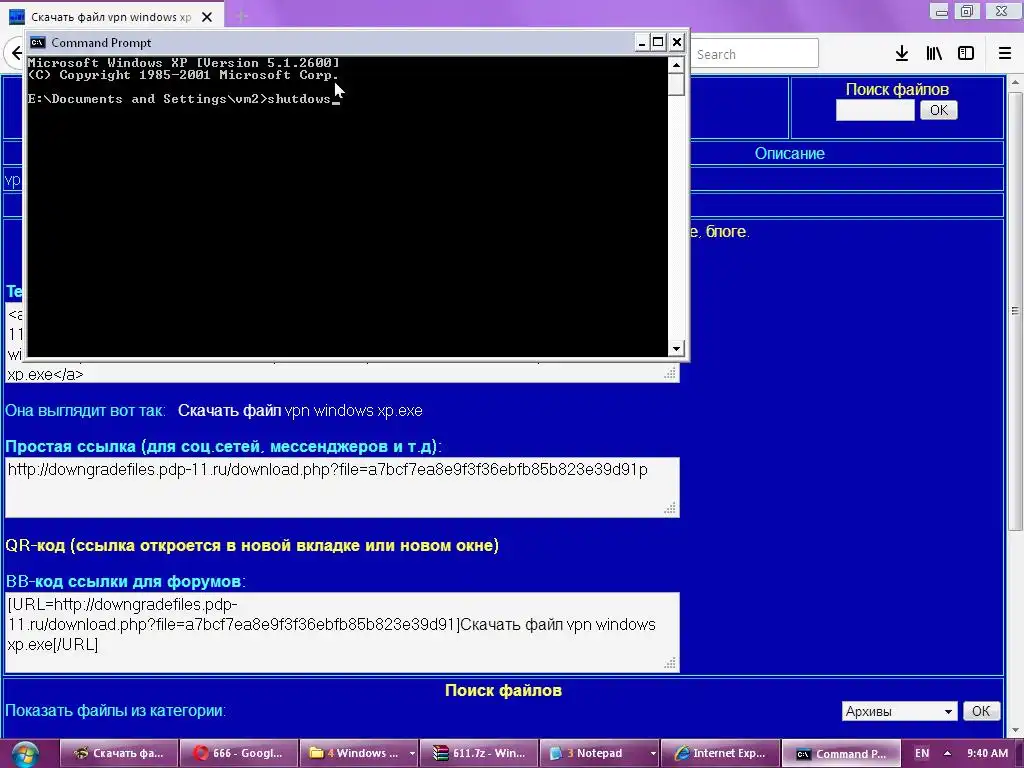Viewport: 1024px width, 768px height.
Task: Click the top-right Поиск файлов heading
Action: tap(897, 89)
